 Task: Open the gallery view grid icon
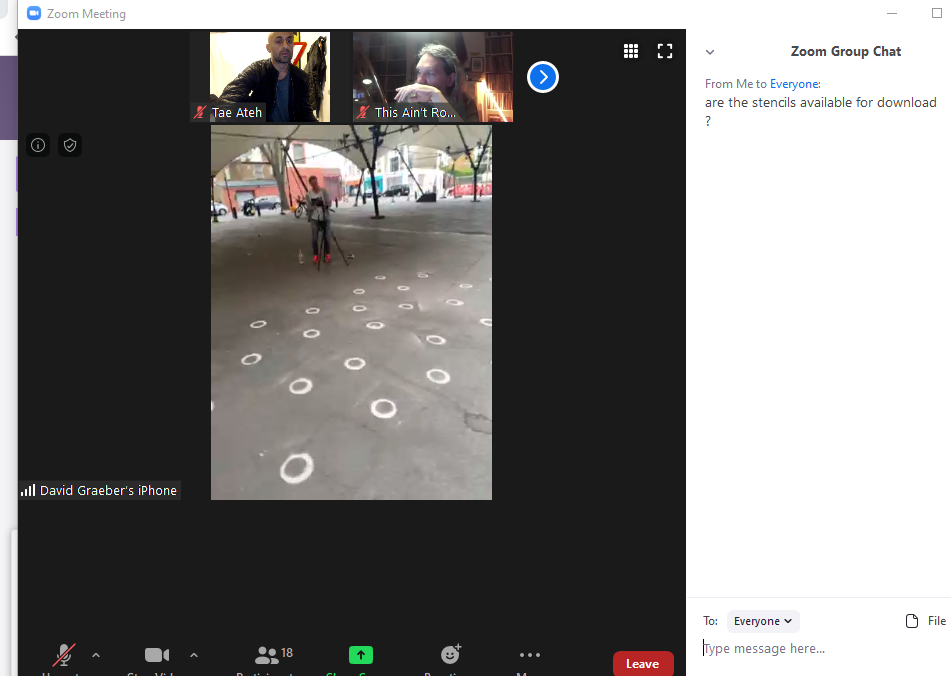(x=631, y=51)
